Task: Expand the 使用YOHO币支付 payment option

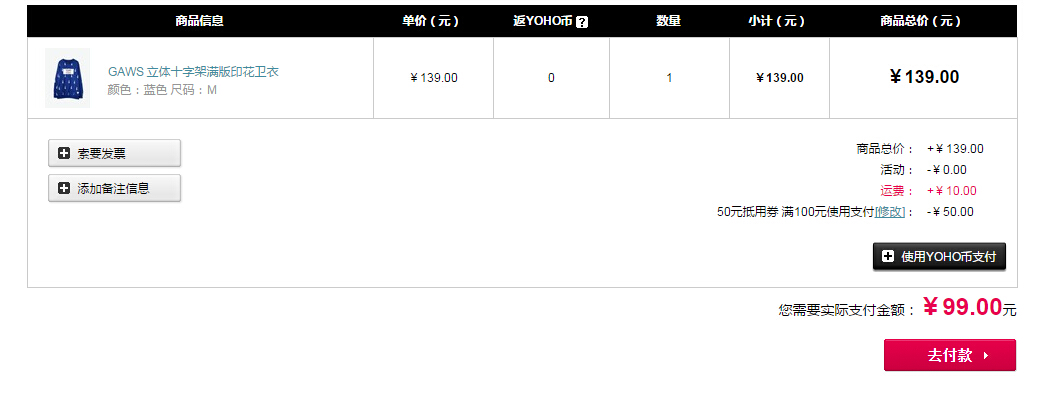Action: pyautogui.click(x=939, y=256)
